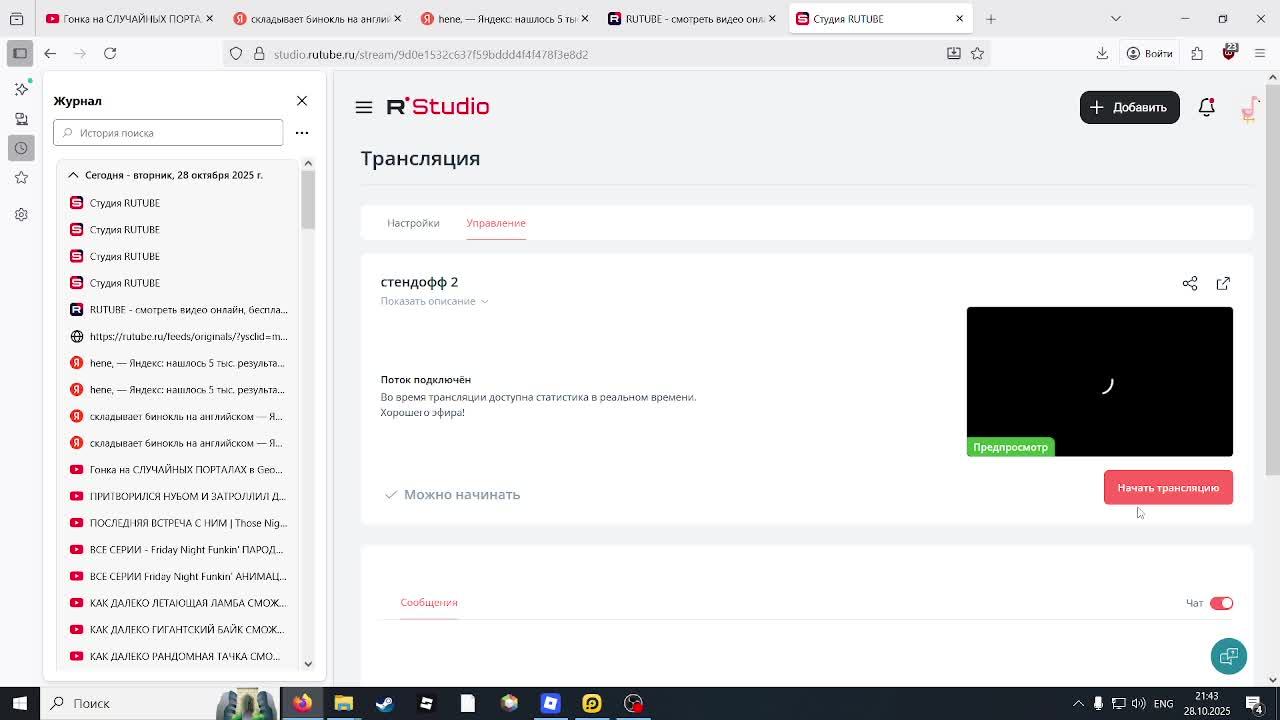
Task: Click the ENG language indicator
Action: click(x=1163, y=704)
